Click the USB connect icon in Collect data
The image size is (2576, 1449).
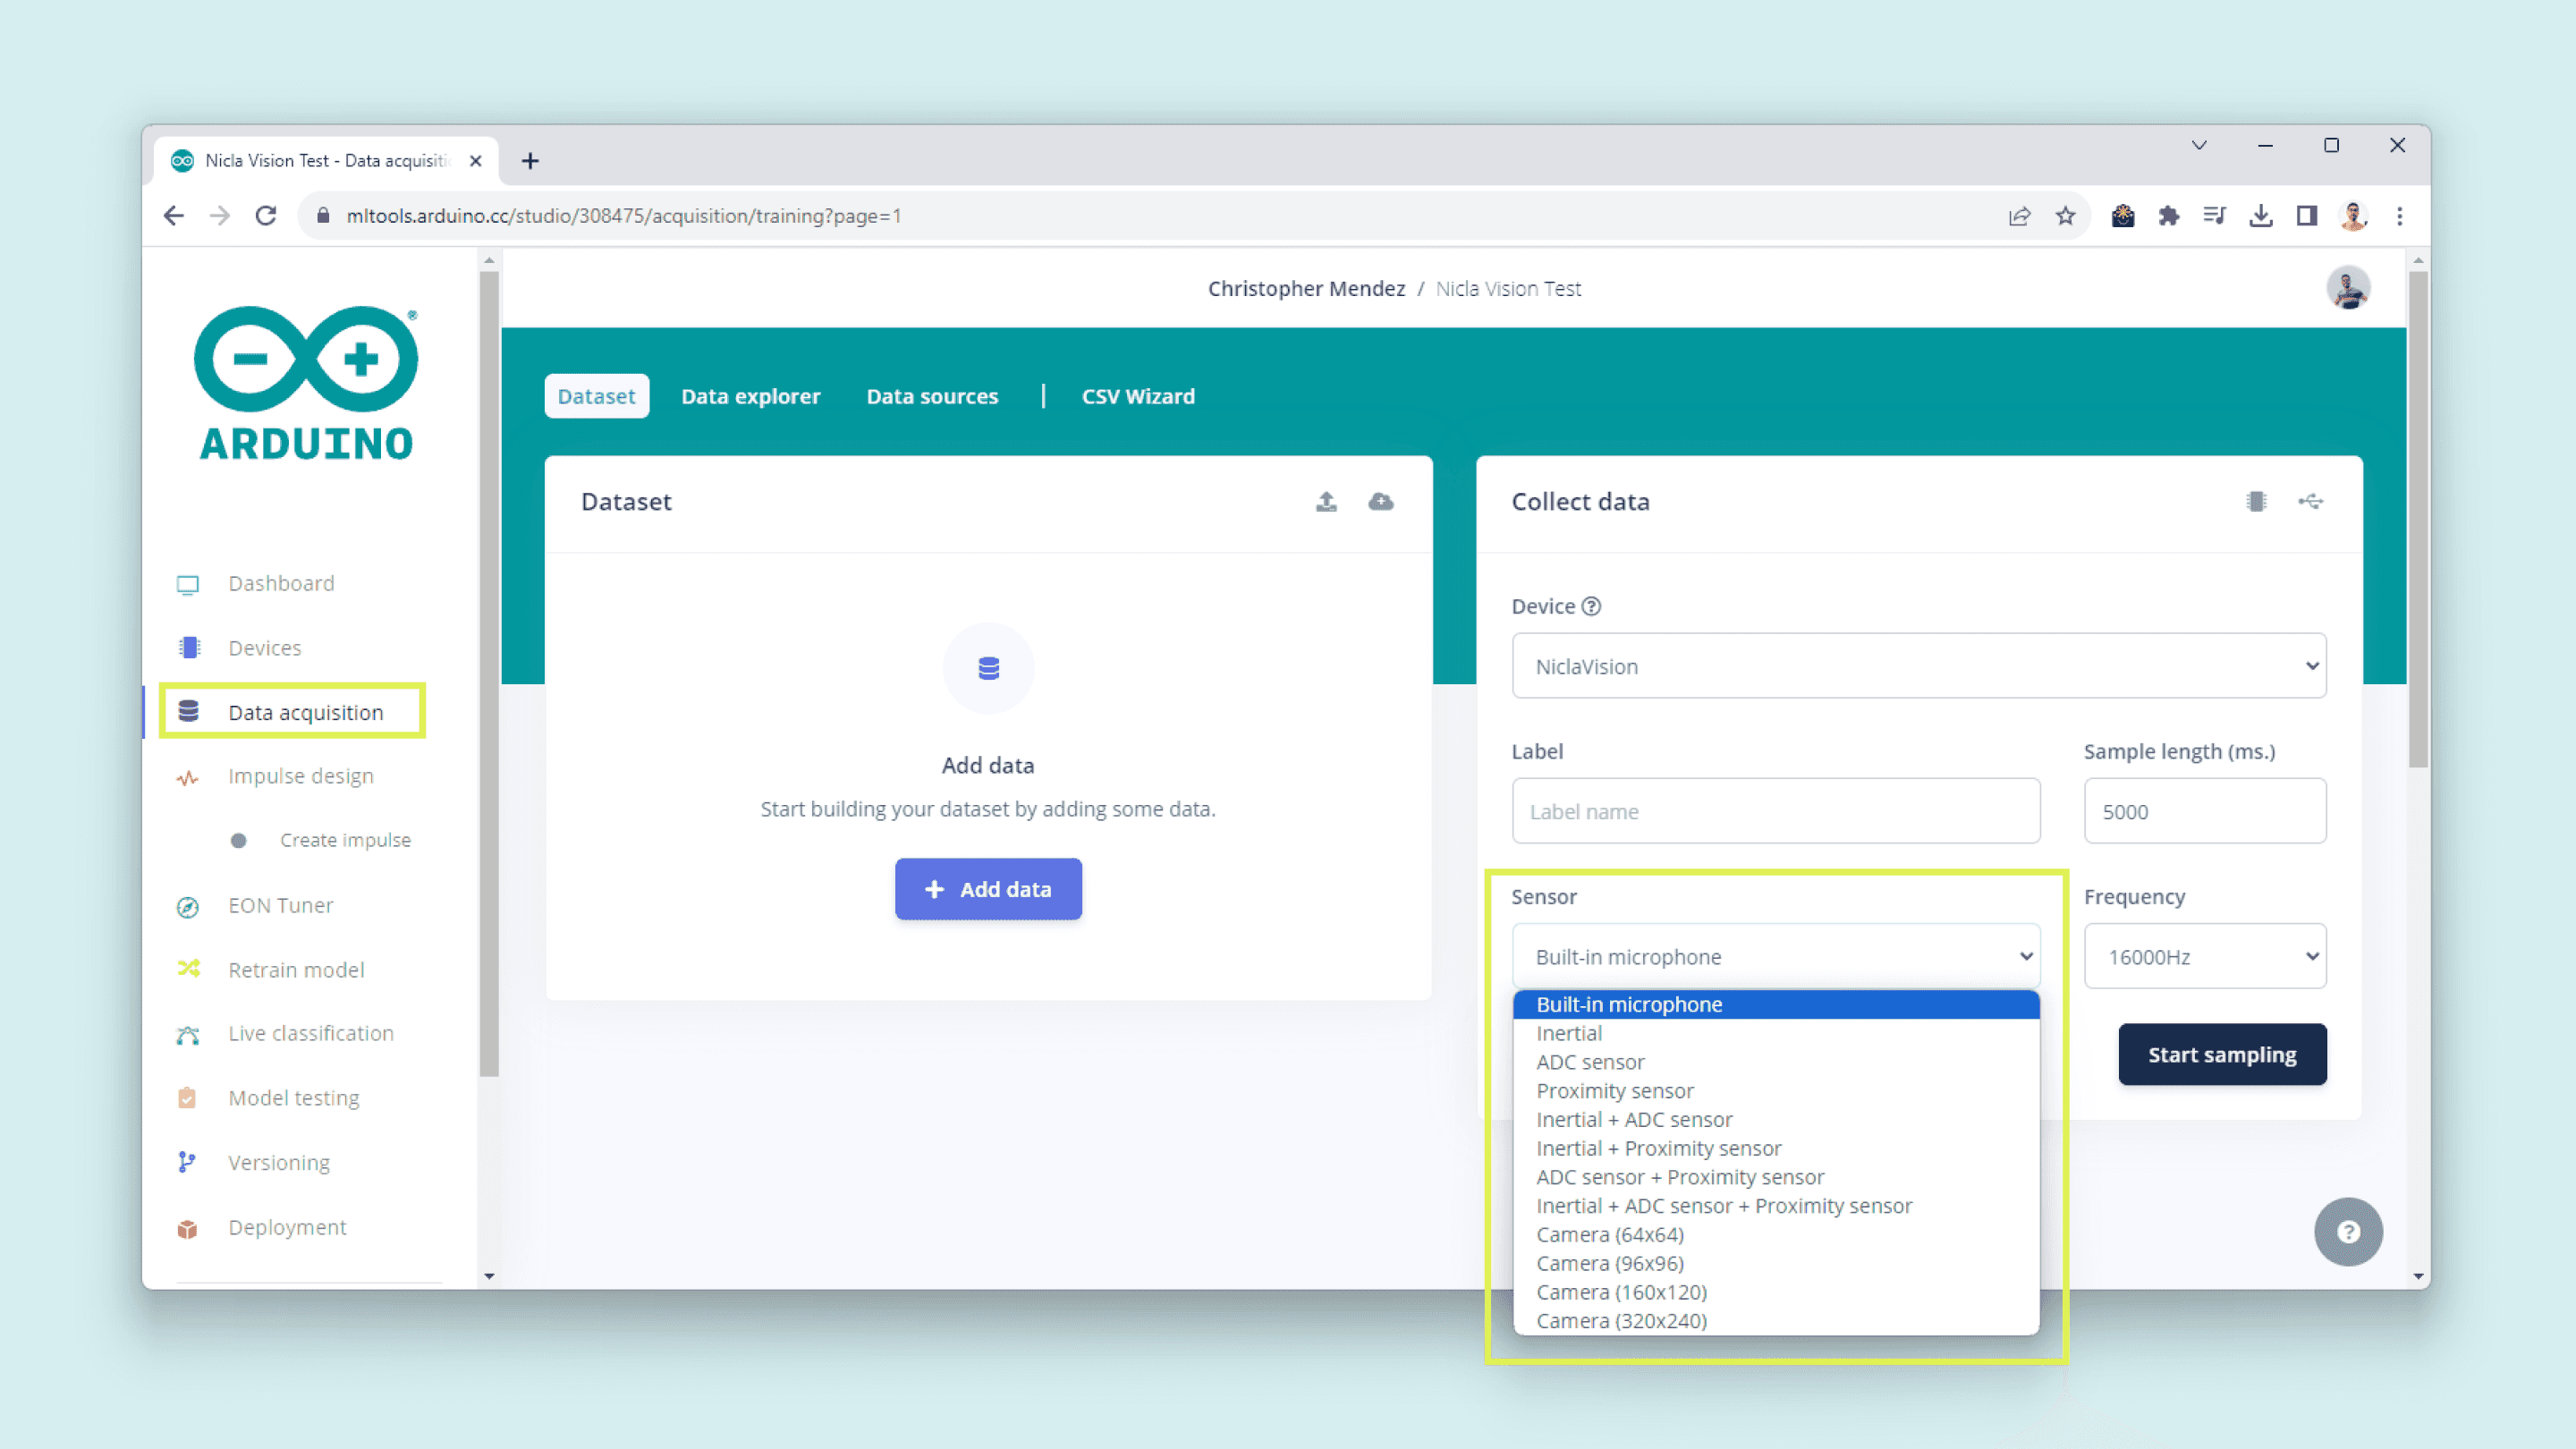tap(2310, 502)
